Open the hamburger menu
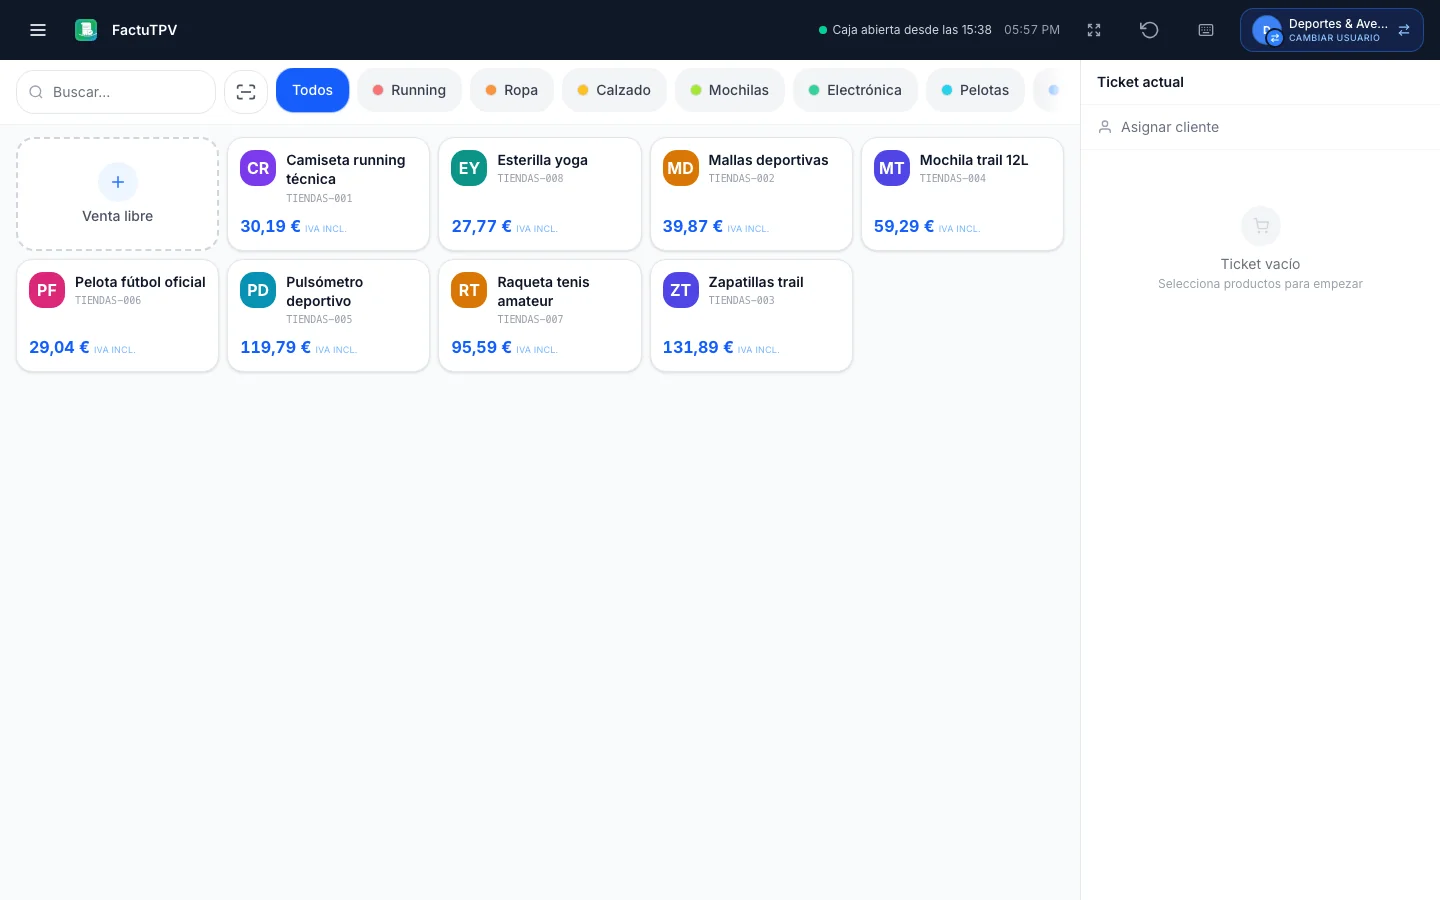Image resolution: width=1440 pixels, height=900 pixels. click(38, 30)
